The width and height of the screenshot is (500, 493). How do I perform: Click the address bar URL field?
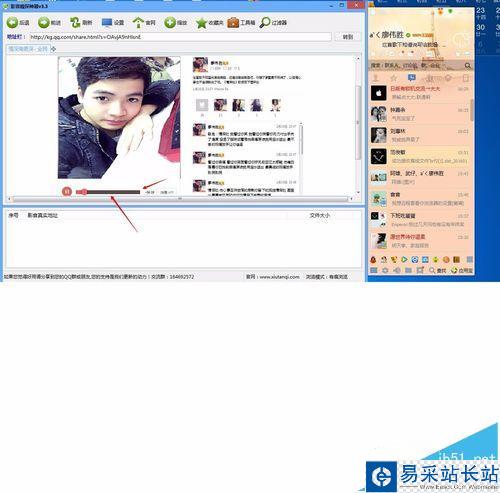pyautogui.click(x=180, y=37)
